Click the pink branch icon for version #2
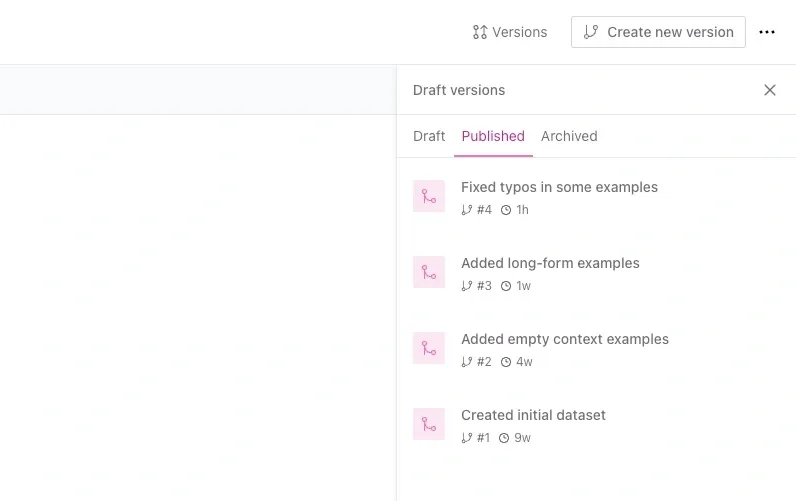796x501 pixels. [x=429, y=348]
